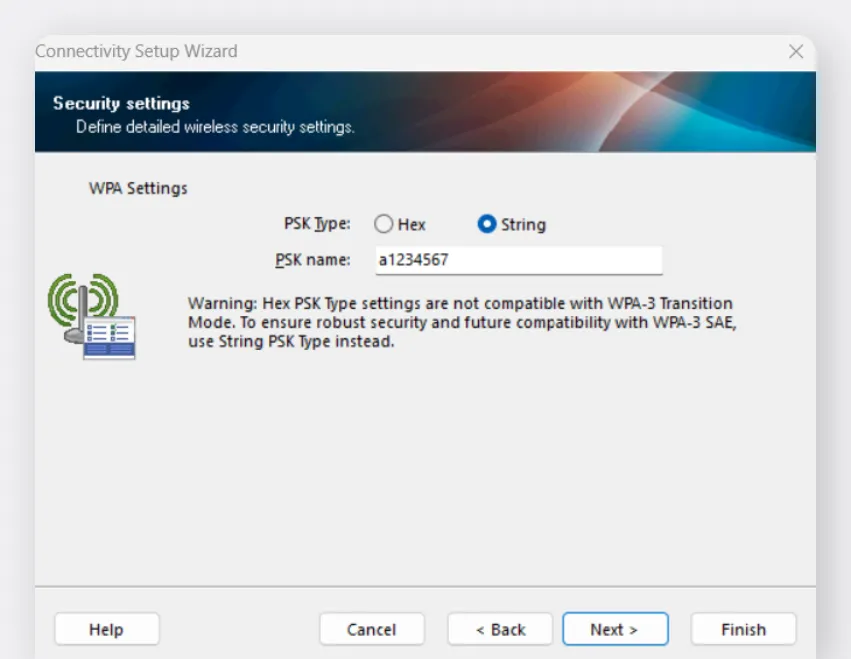Close the Connectivity Setup Wizard window
Screen dimensions: 851x659
[x=796, y=52]
